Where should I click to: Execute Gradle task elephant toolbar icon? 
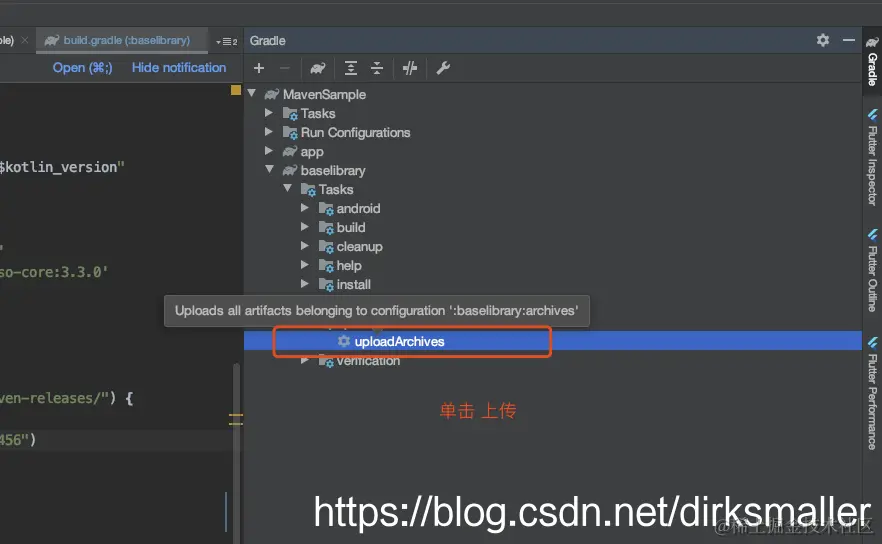click(318, 68)
